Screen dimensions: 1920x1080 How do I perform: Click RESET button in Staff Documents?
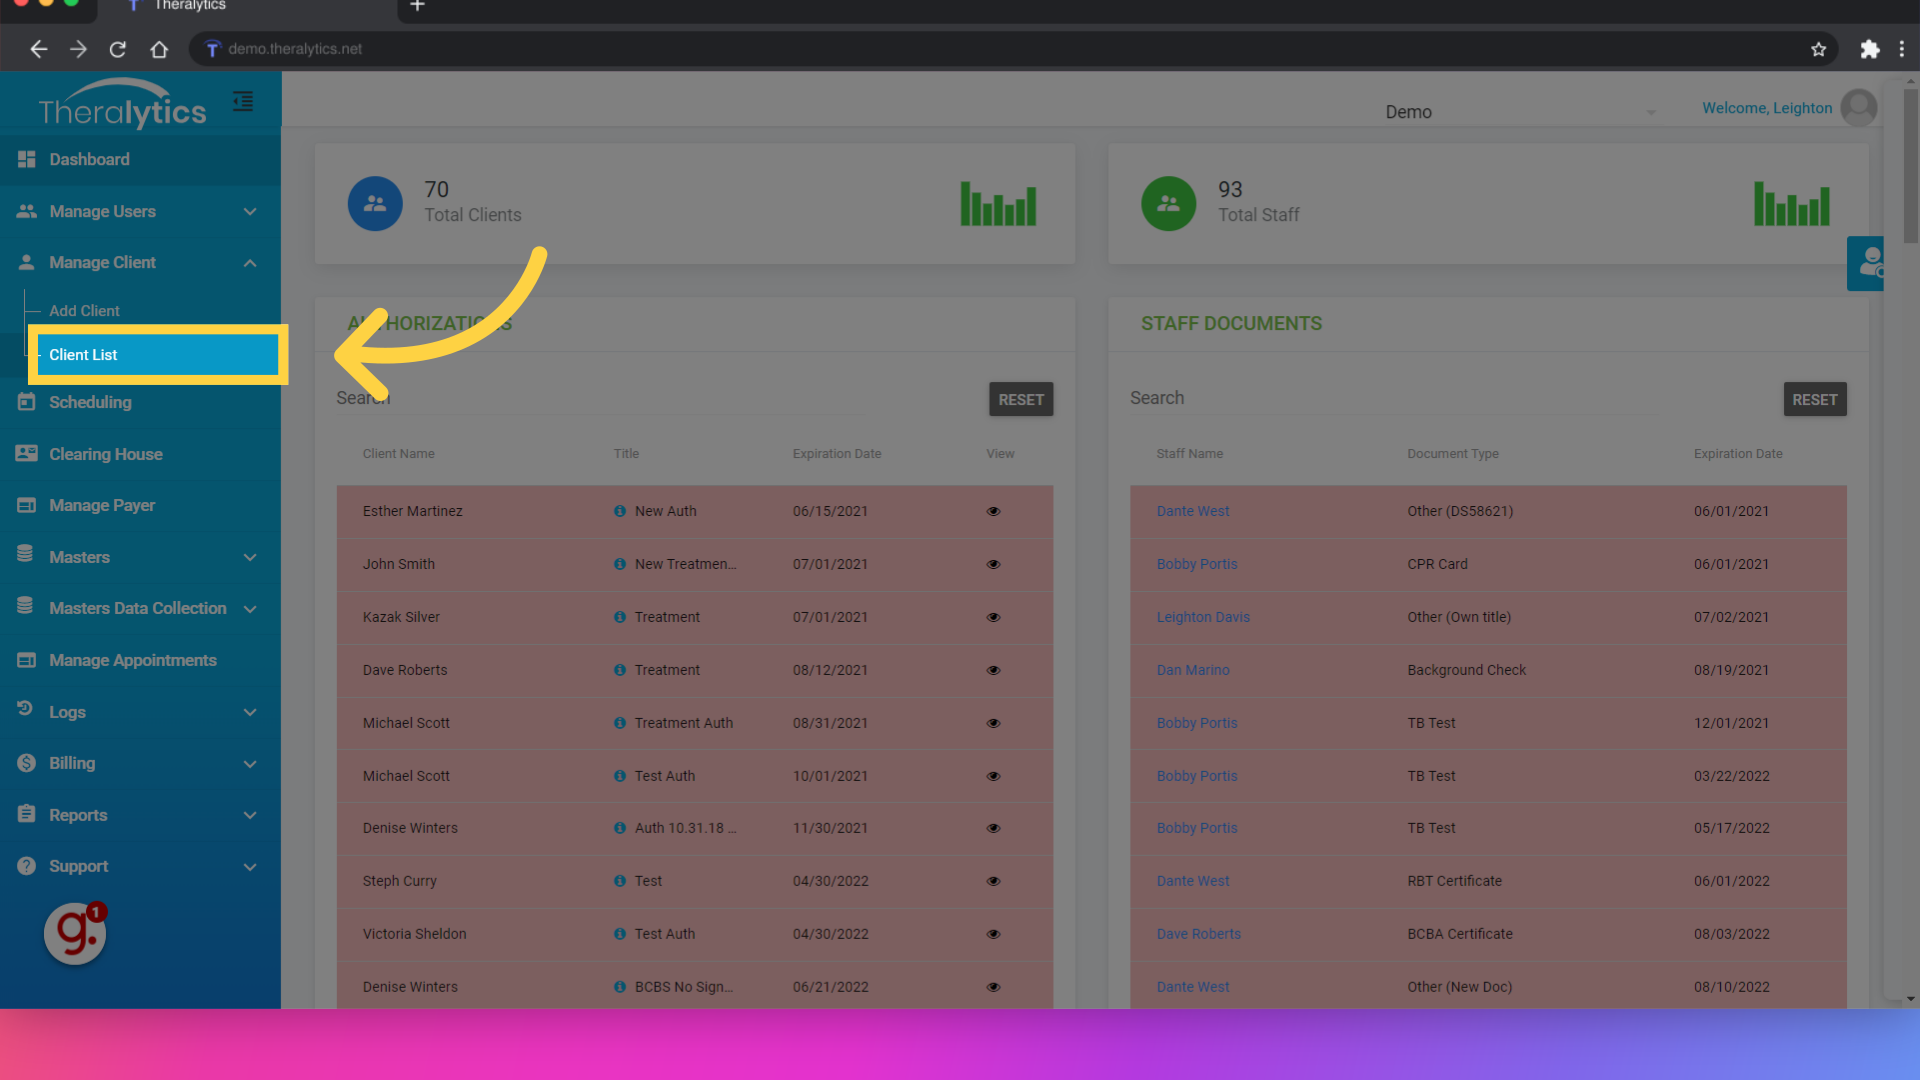pyautogui.click(x=1815, y=397)
